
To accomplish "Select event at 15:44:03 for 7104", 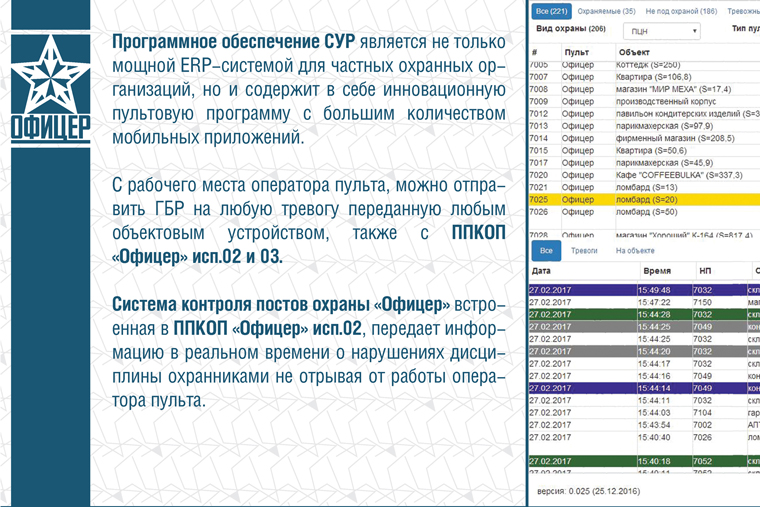I will (x=644, y=412).
